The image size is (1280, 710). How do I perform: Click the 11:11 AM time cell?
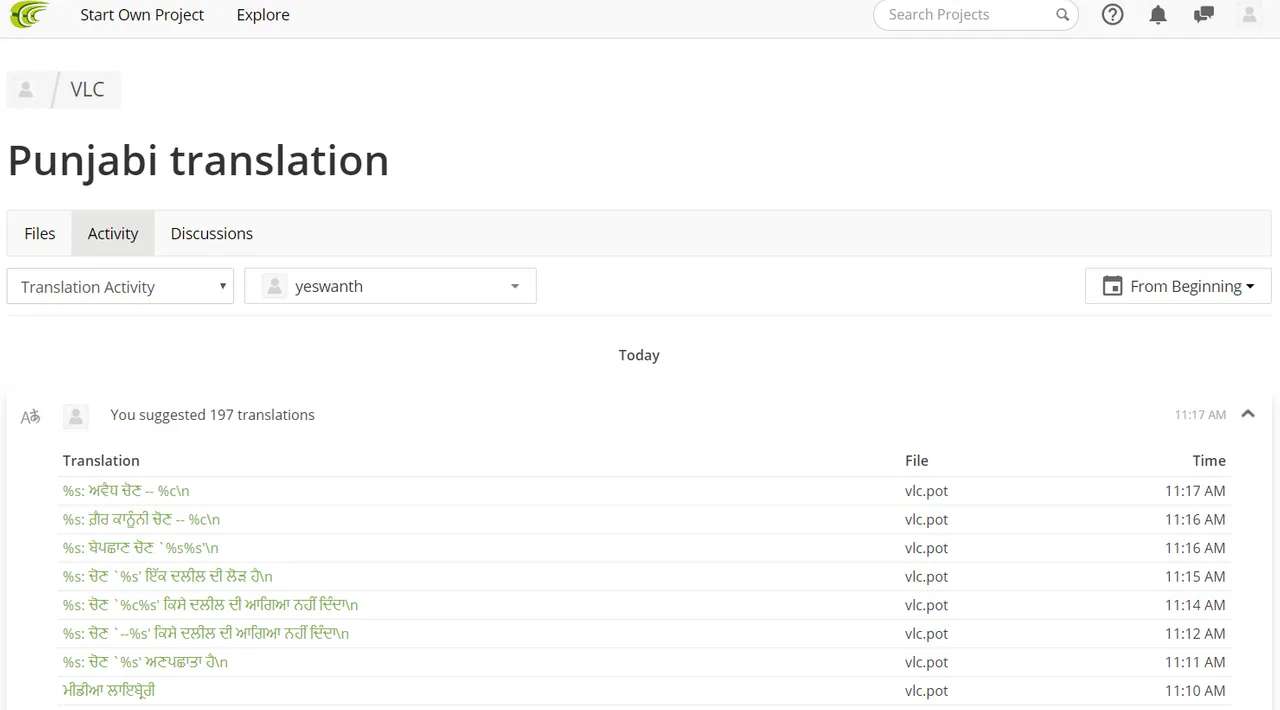[1195, 662]
